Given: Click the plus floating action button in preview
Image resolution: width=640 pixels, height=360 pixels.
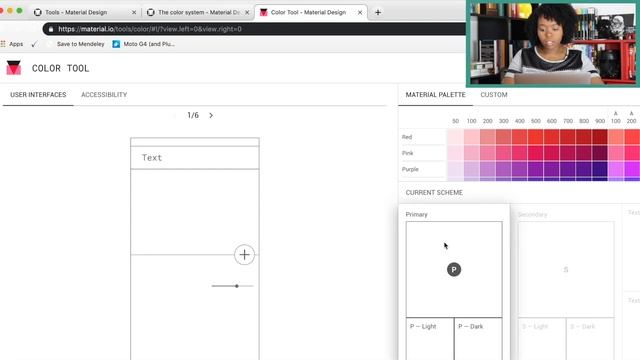Looking at the screenshot, I should 244,255.
